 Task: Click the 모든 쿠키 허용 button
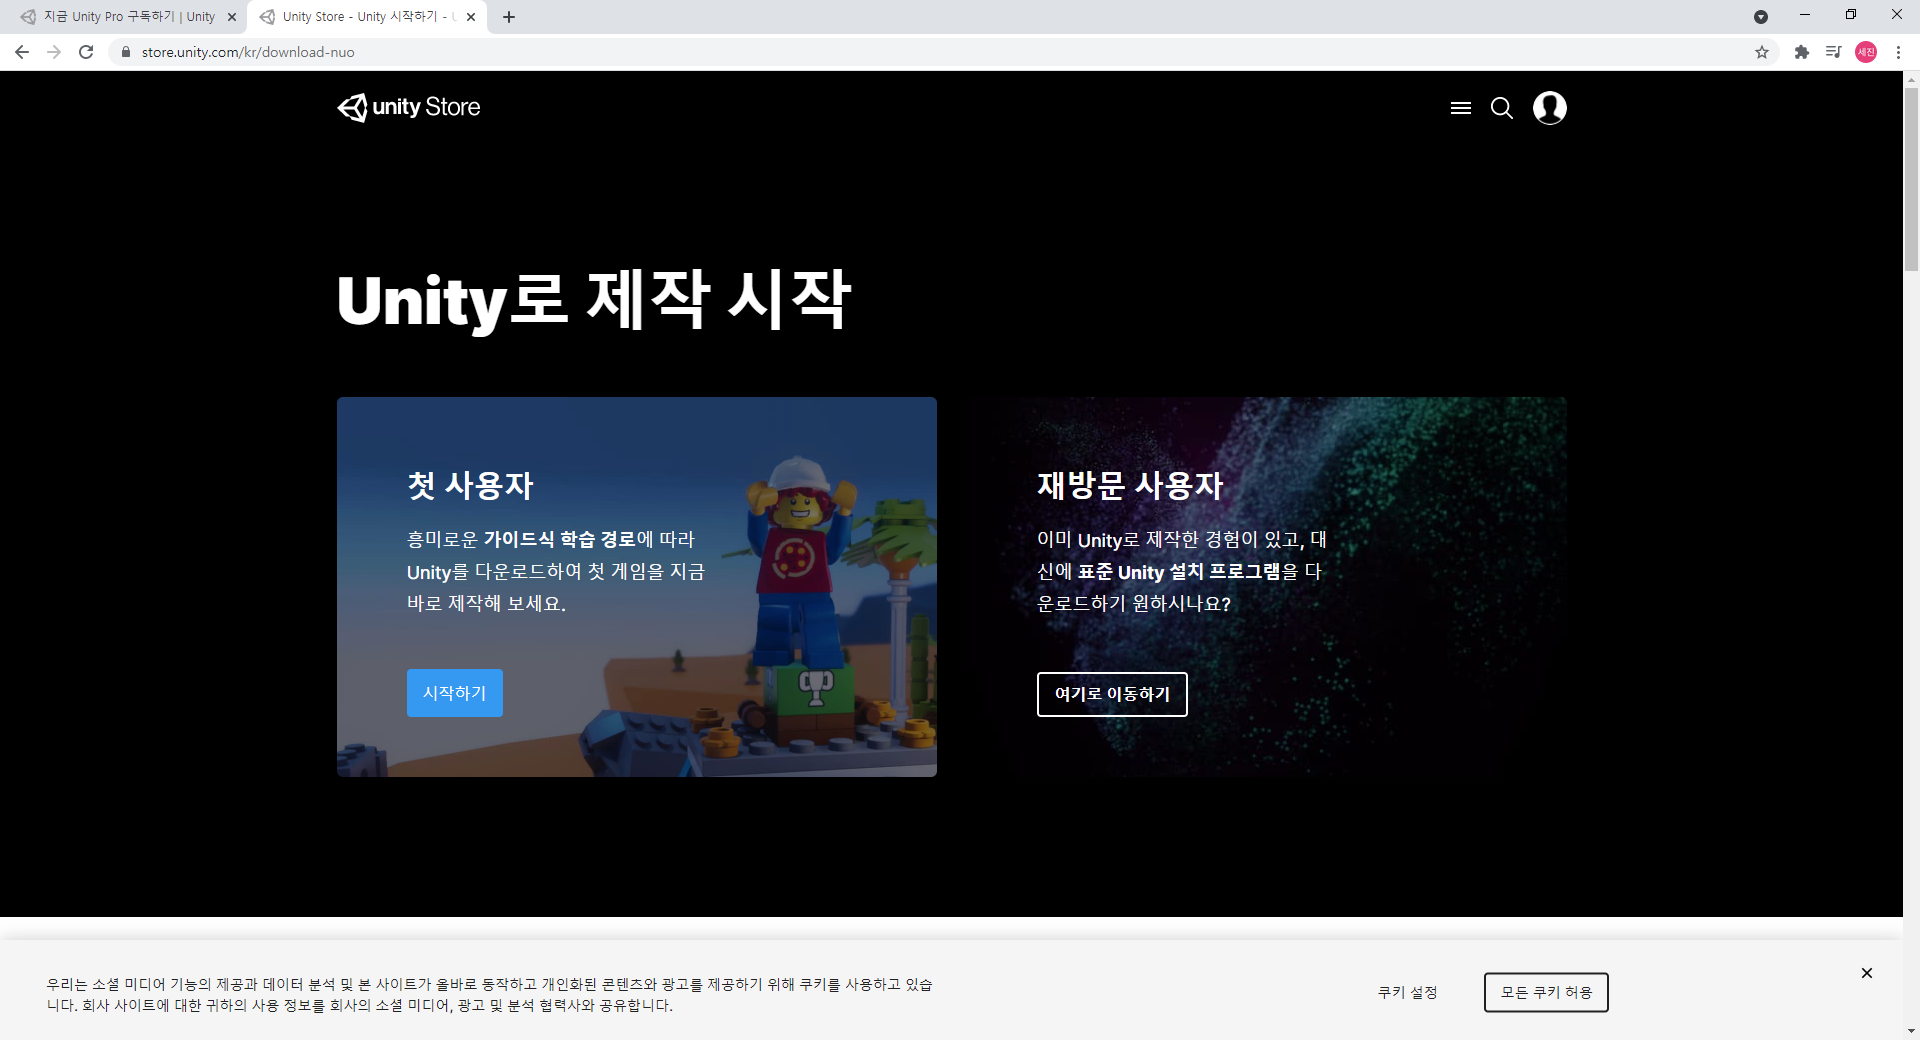pos(1546,992)
